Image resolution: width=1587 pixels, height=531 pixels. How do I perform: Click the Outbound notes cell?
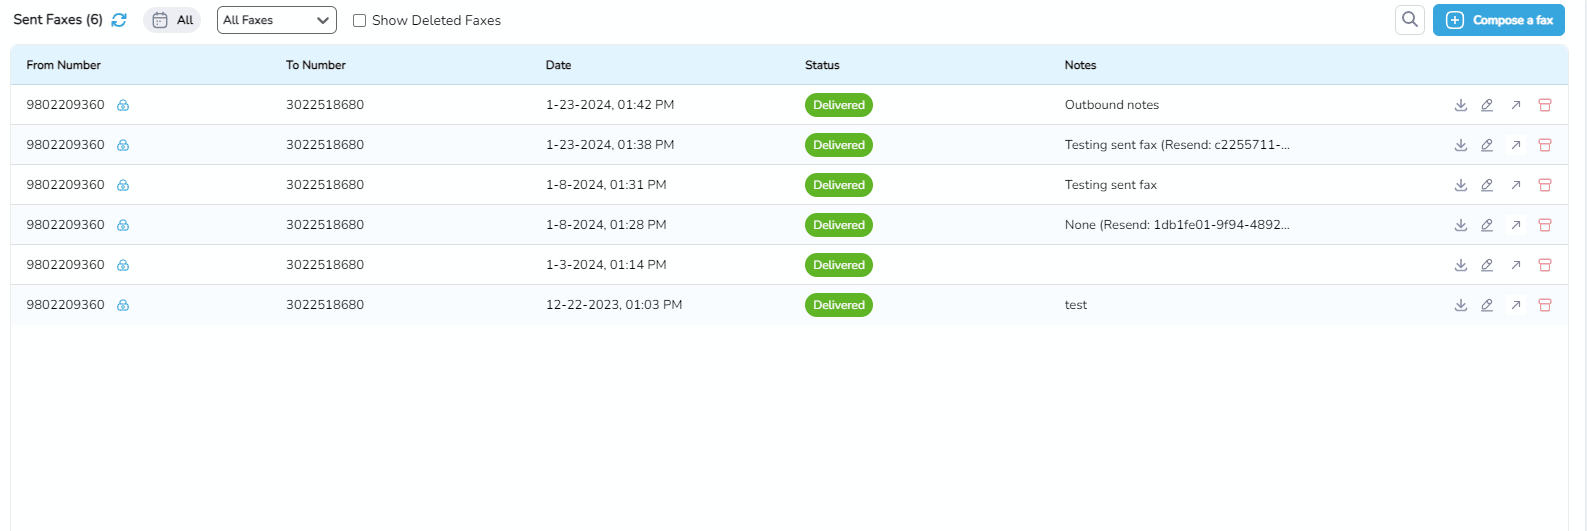pyautogui.click(x=1112, y=105)
